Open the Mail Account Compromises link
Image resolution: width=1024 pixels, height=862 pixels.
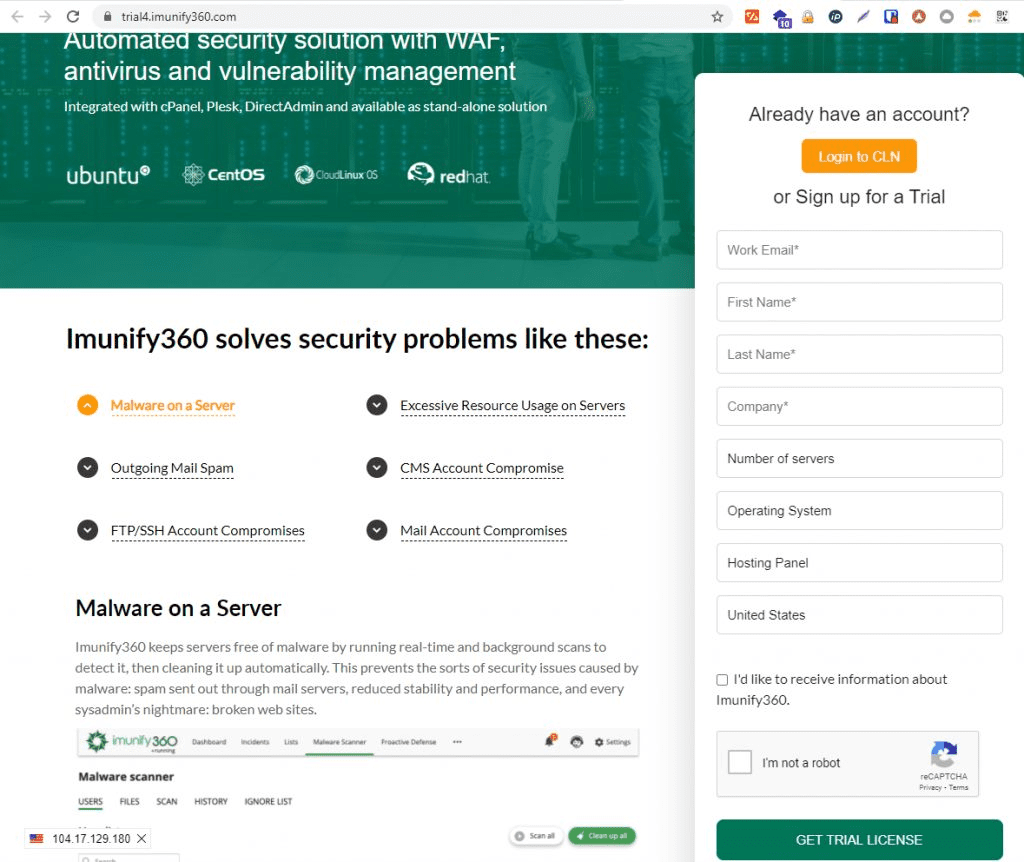click(483, 530)
